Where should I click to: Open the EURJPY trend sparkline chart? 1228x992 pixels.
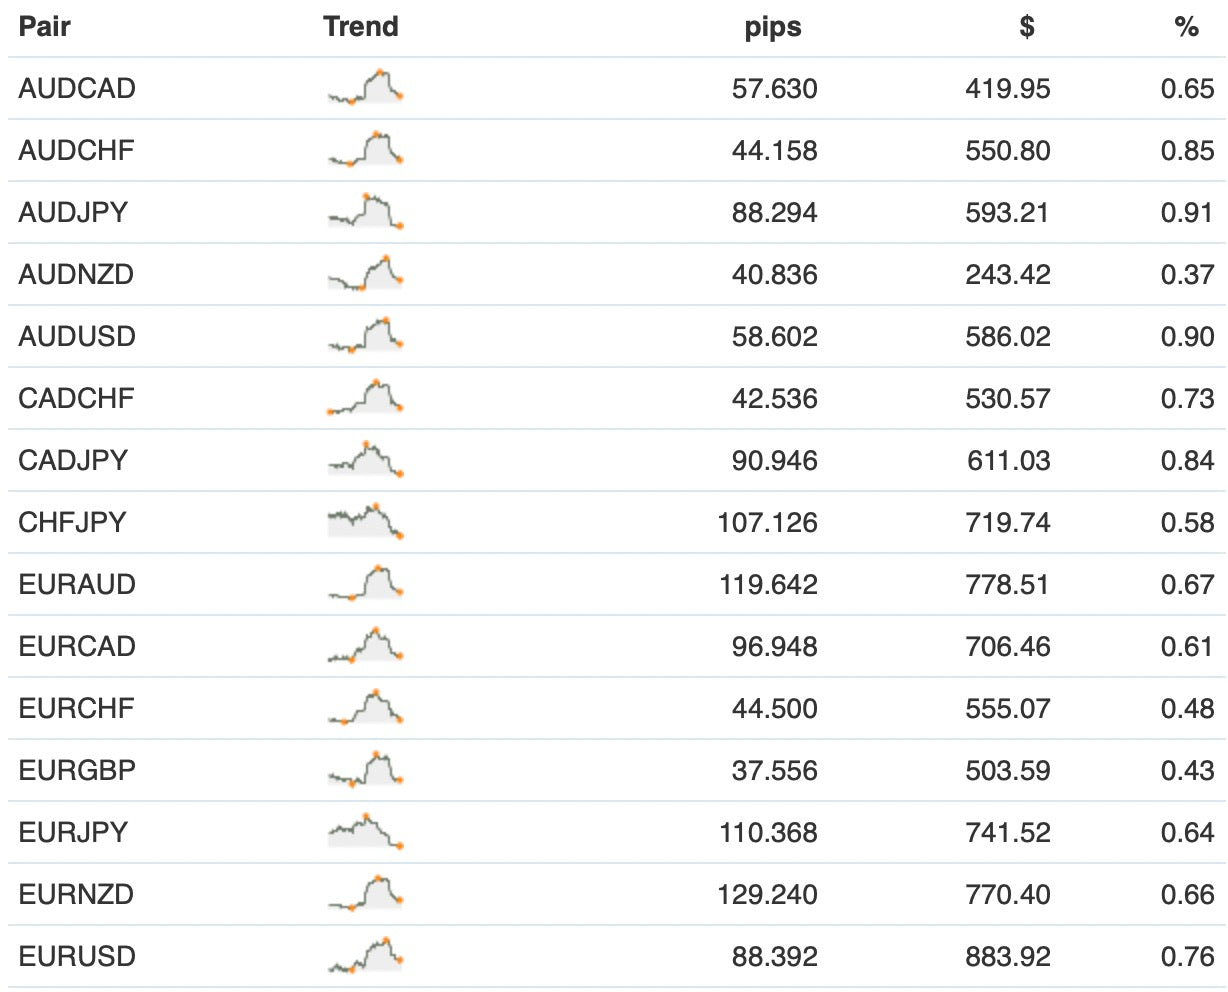pyautogui.click(x=365, y=832)
